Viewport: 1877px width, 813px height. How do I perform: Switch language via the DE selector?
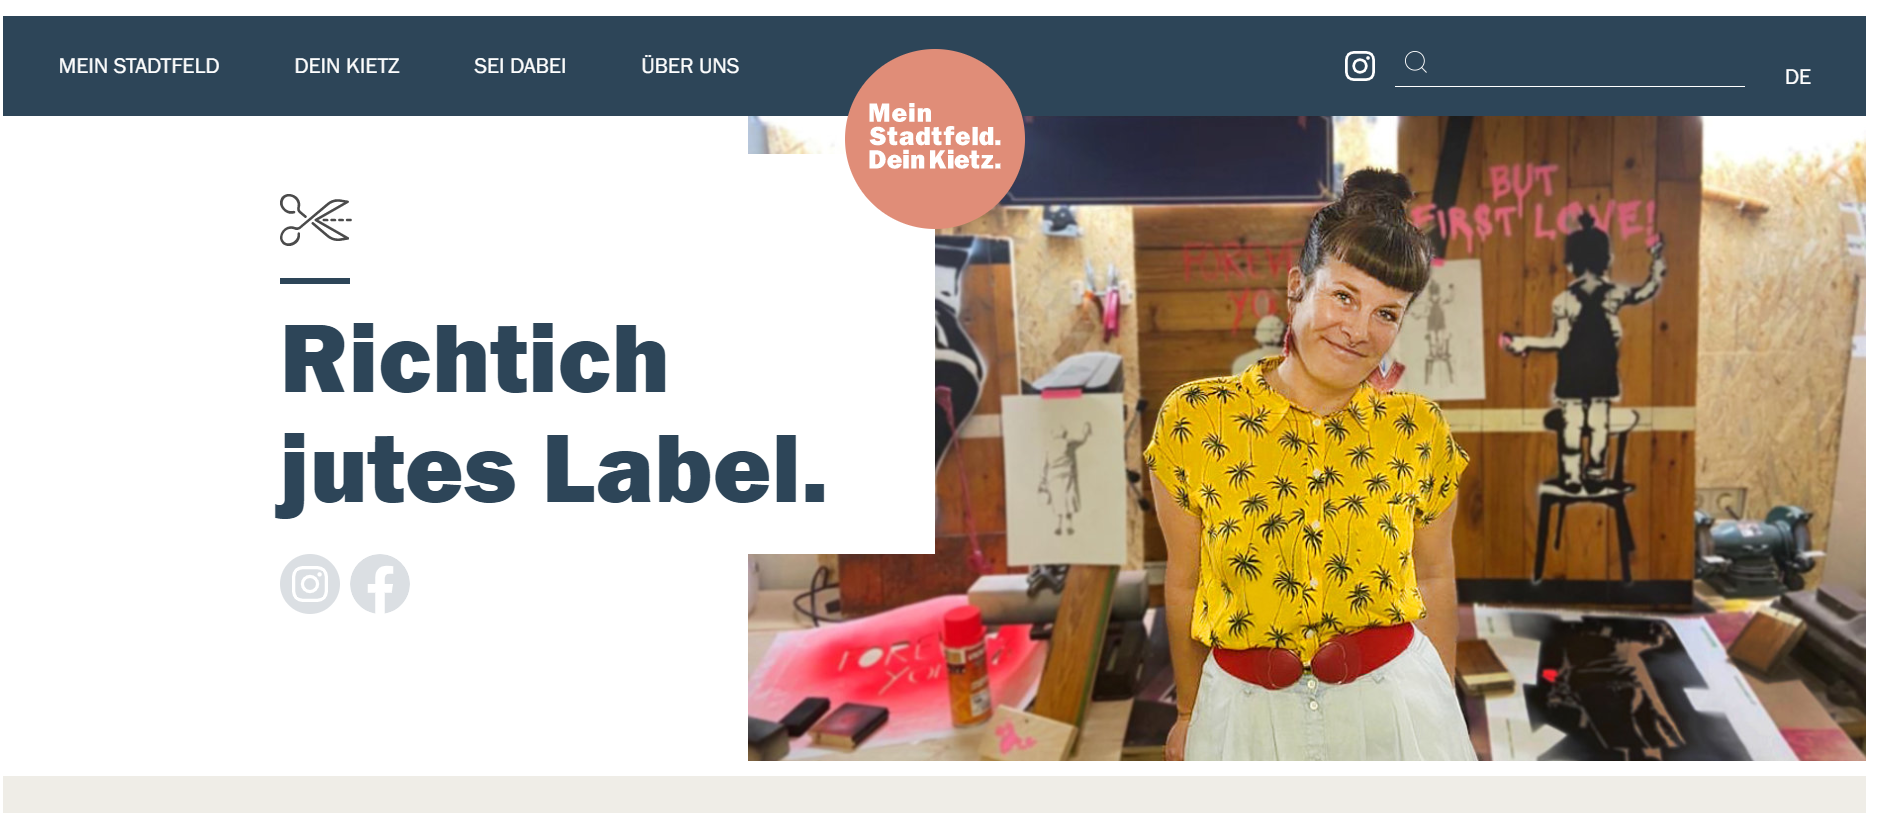1797,77
